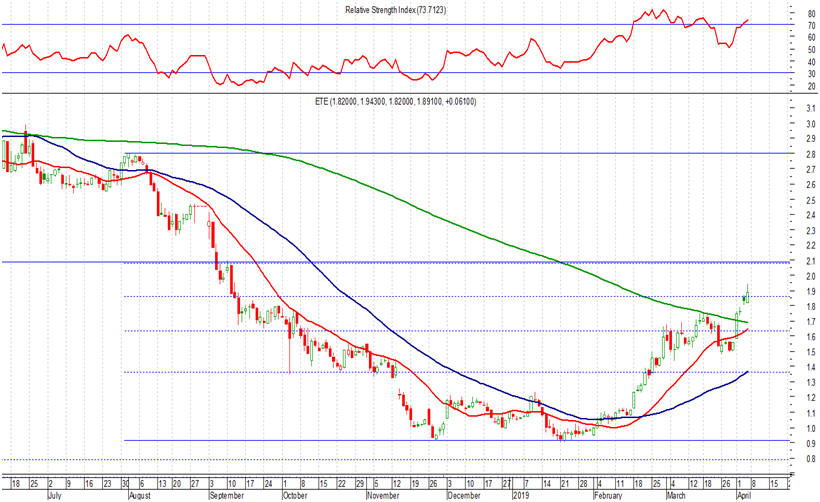Image resolution: width=820 pixels, height=502 pixels.
Task: Select the December month label
Action: [464, 495]
